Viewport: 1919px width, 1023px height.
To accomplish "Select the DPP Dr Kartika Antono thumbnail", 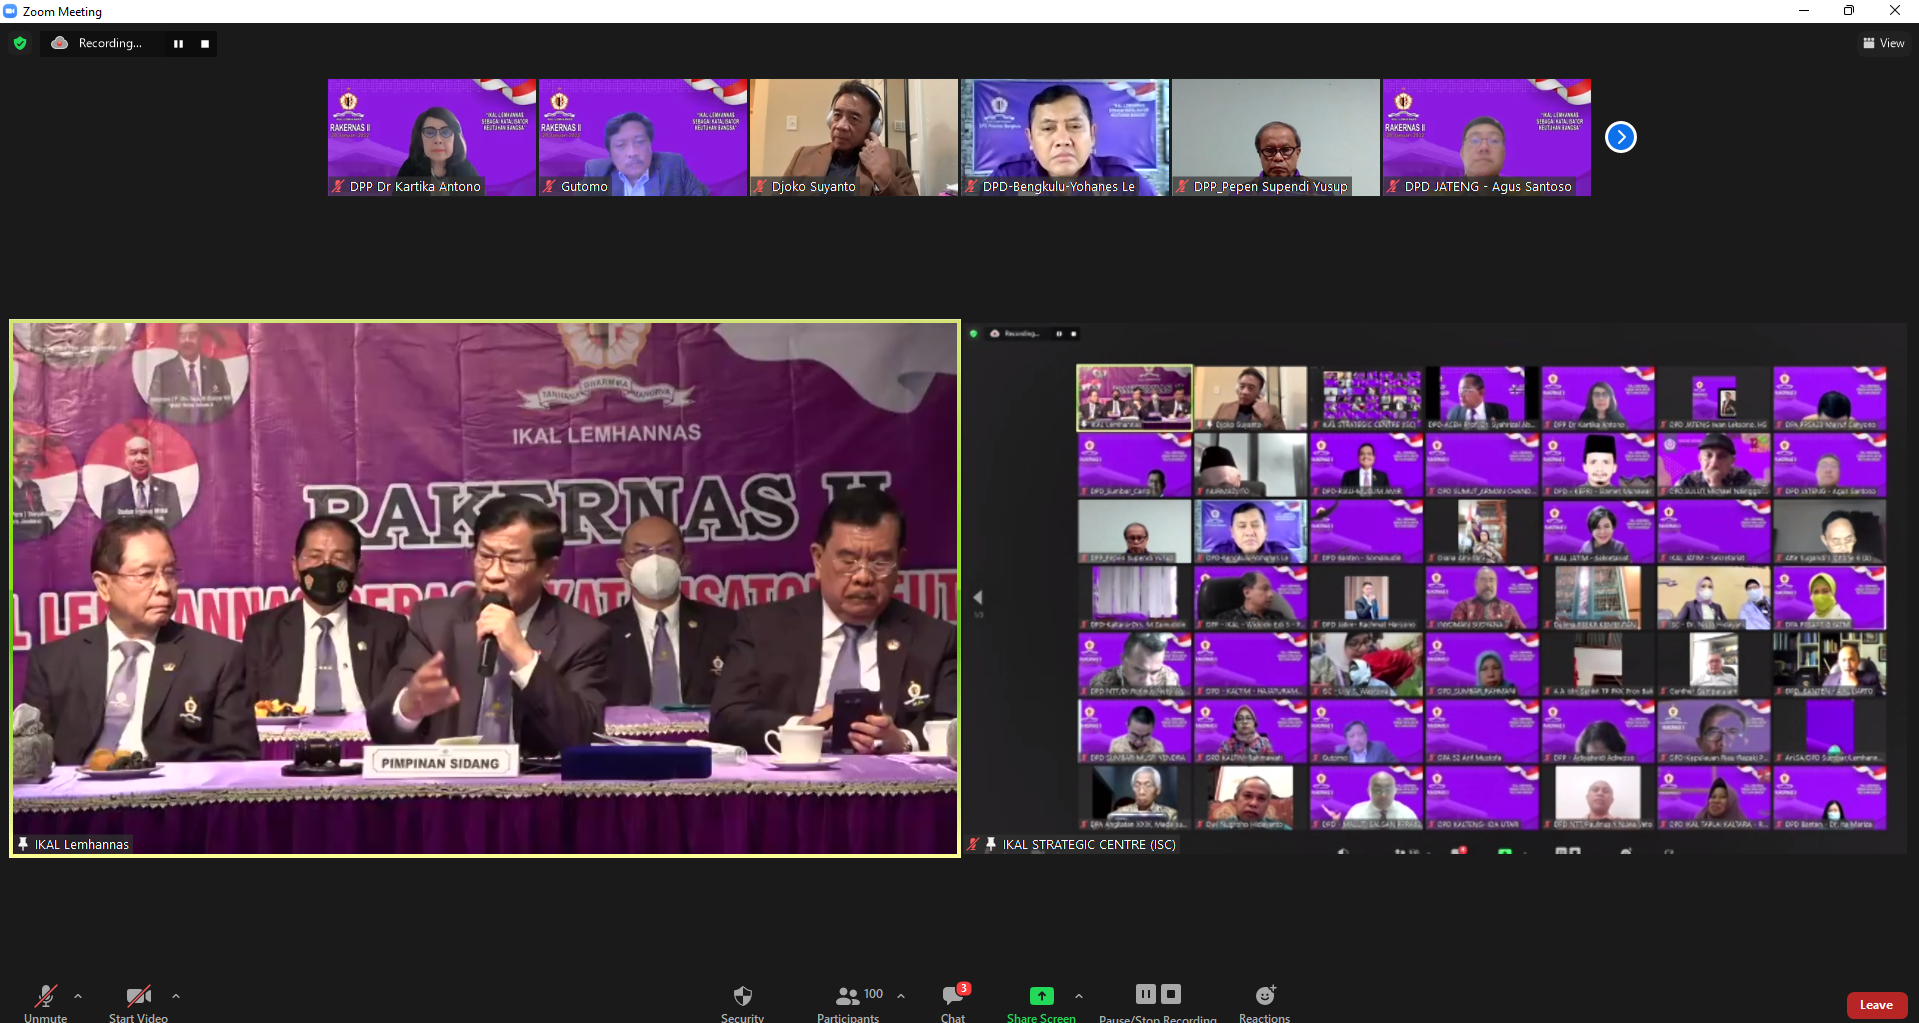I will (x=431, y=137).
